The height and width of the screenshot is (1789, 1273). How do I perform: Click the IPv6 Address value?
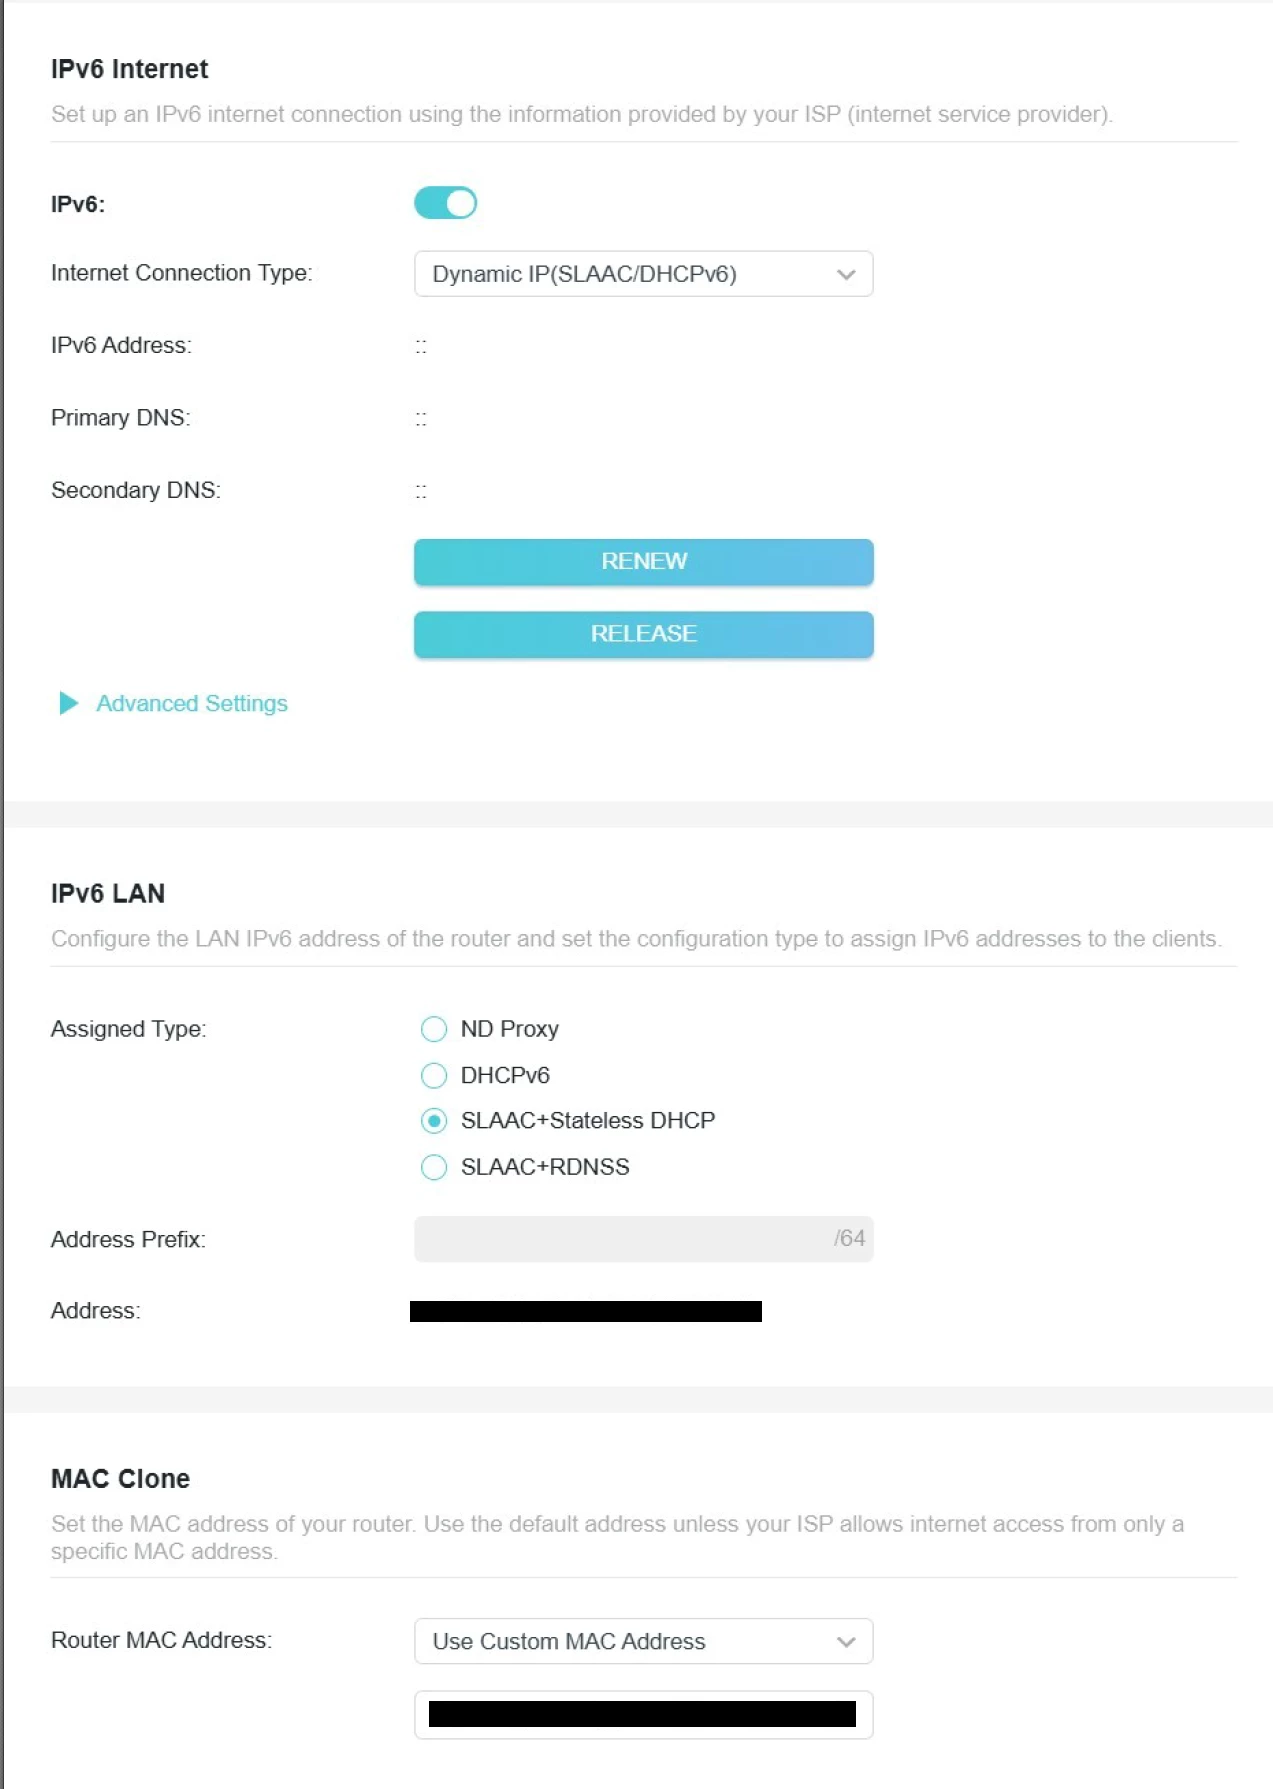pyautogui.click(x=421, y=346)
